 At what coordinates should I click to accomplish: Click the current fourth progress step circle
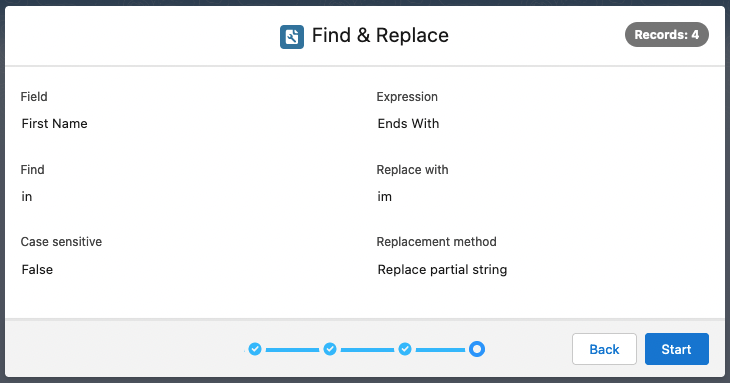477,349
